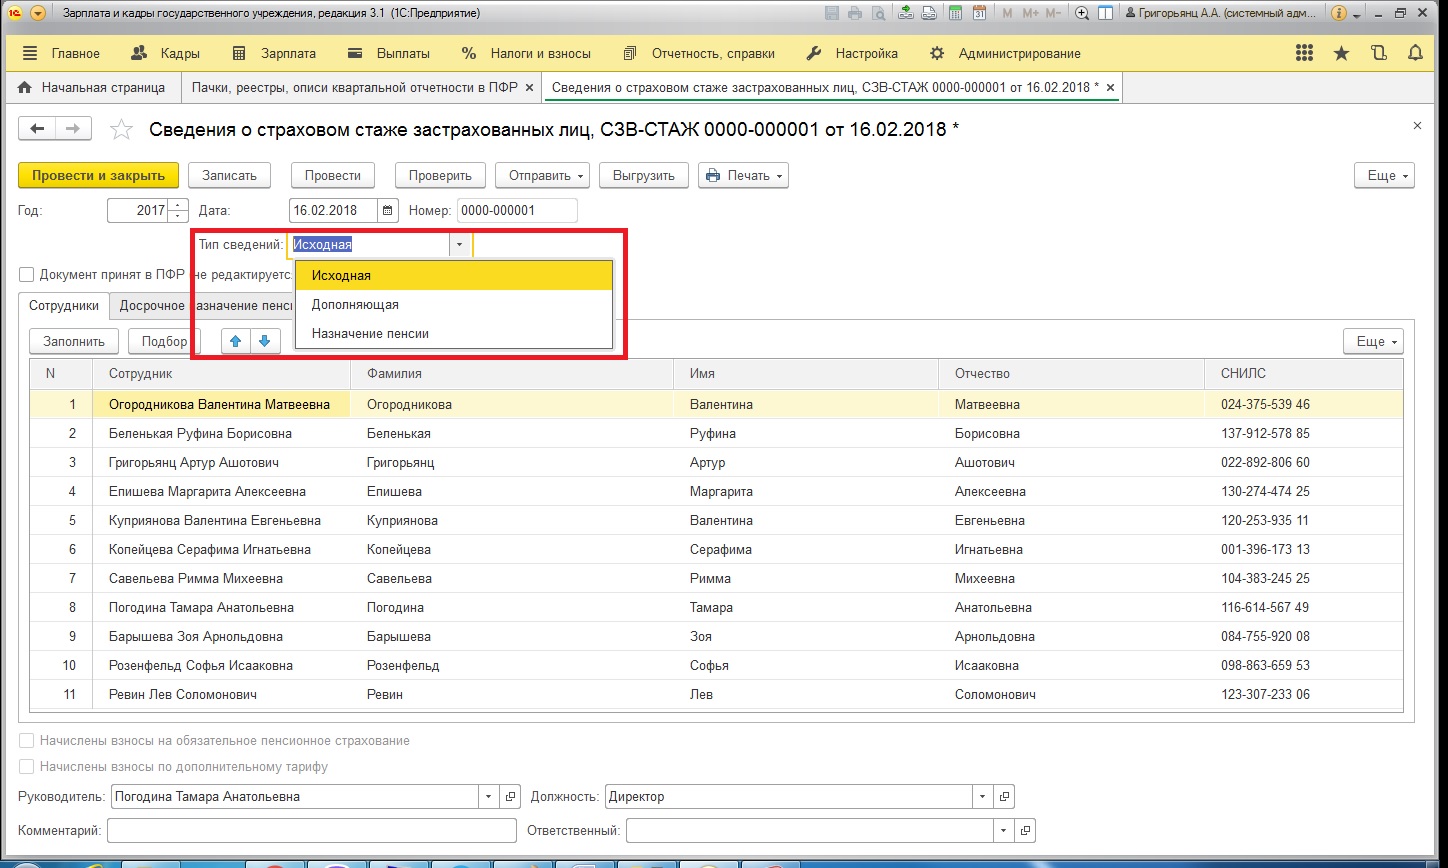Switch to the 'Начальная страница' tab

point(92,88)
